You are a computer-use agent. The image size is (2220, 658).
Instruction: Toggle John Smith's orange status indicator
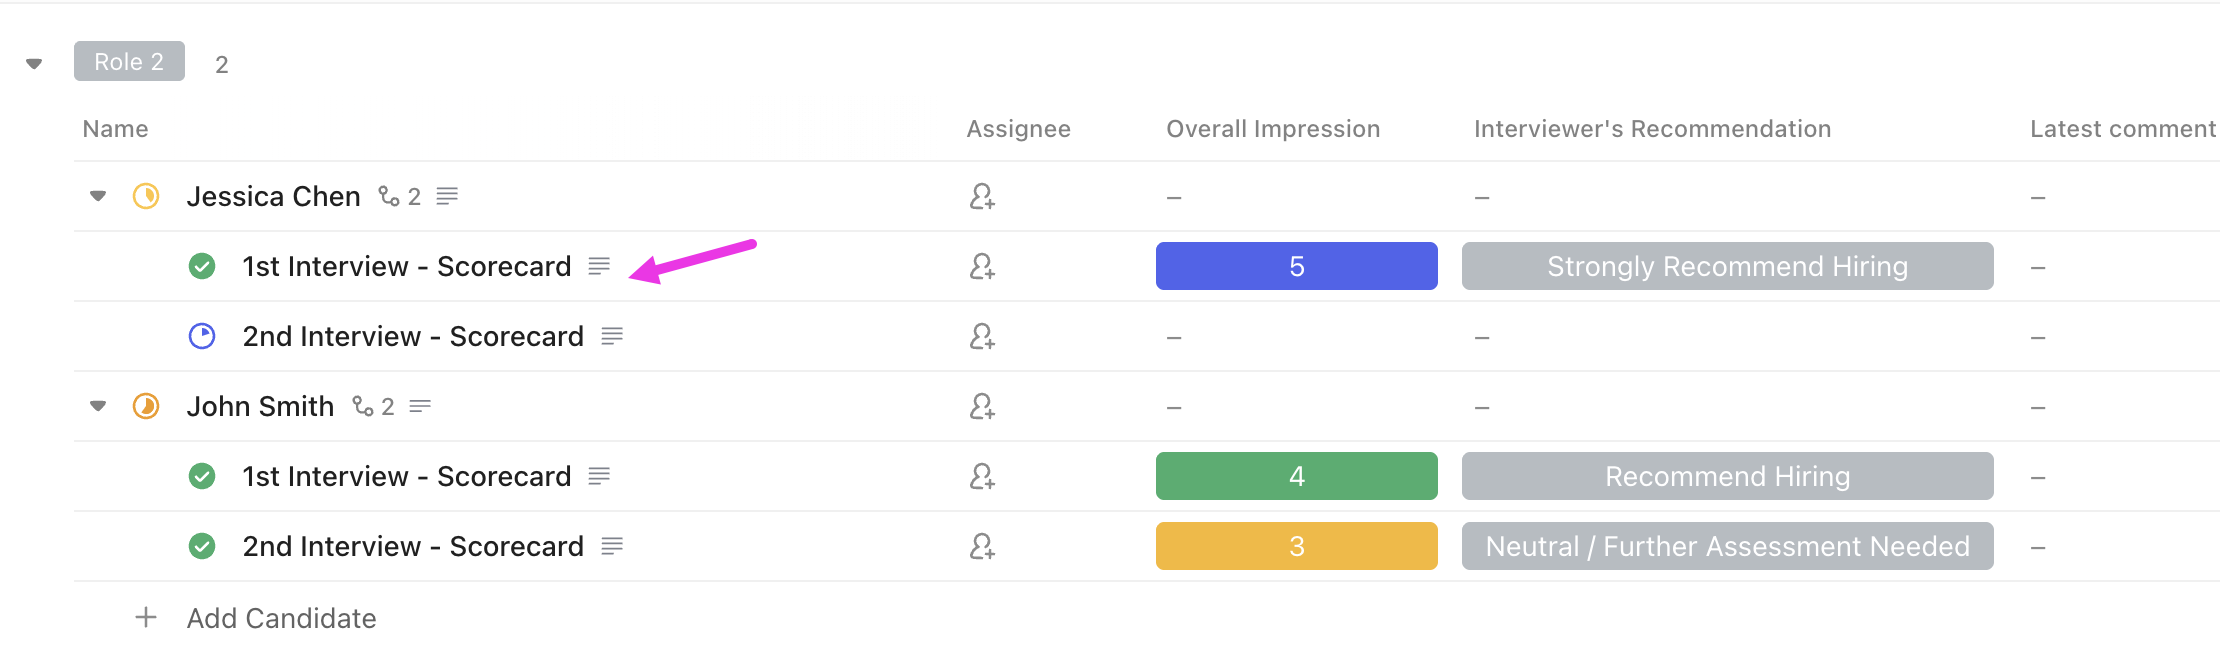point(145,406)
